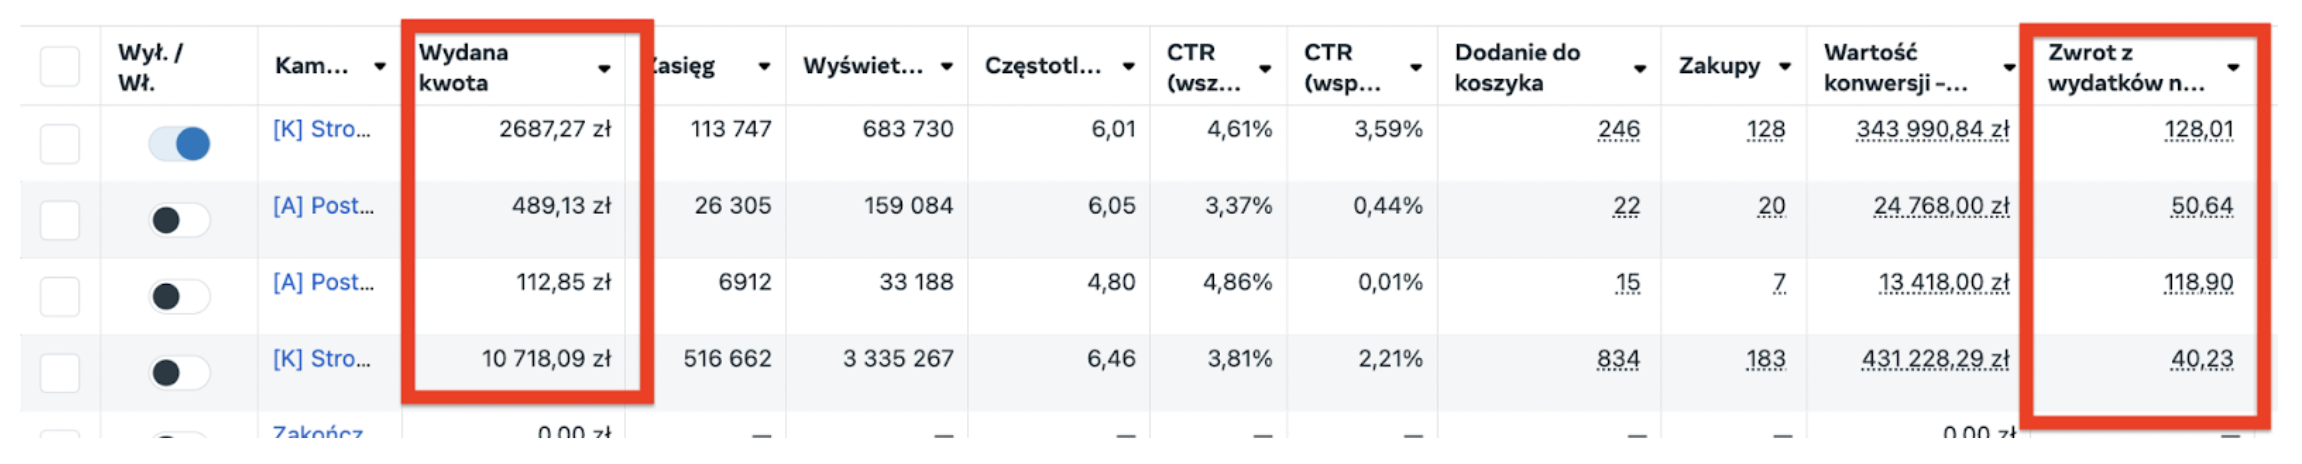Expand the Wyświet... column dropdown arrow
2302x464 pixels.
[946, 67]
